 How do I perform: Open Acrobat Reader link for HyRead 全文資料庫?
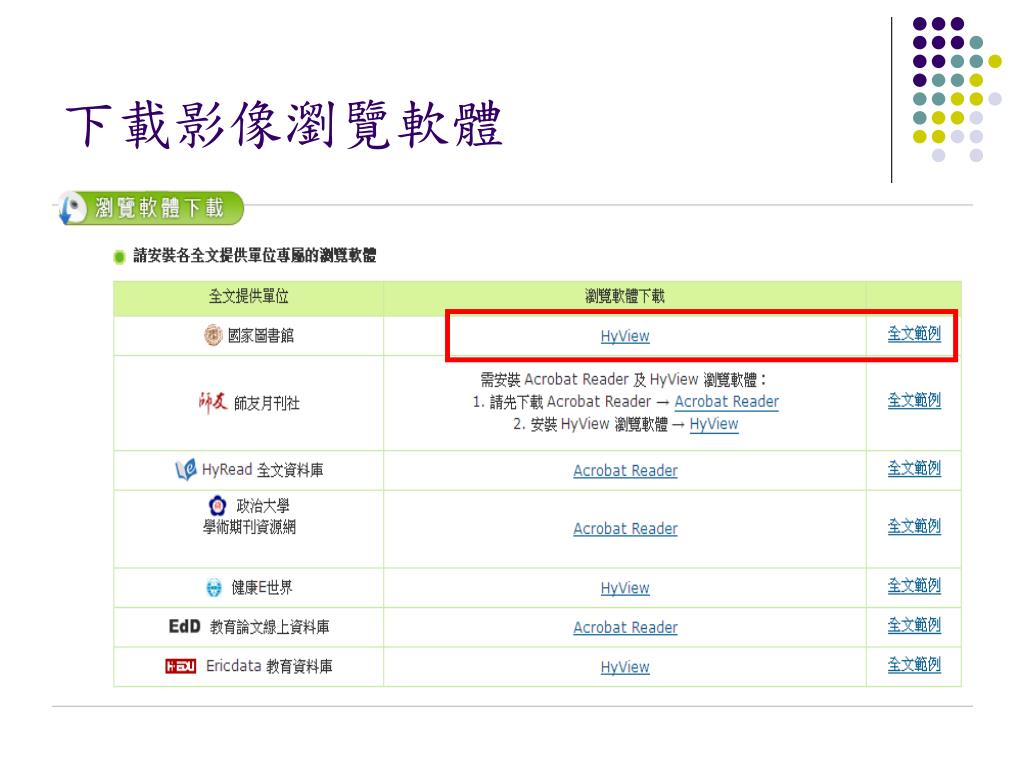(x=625, y=471)
